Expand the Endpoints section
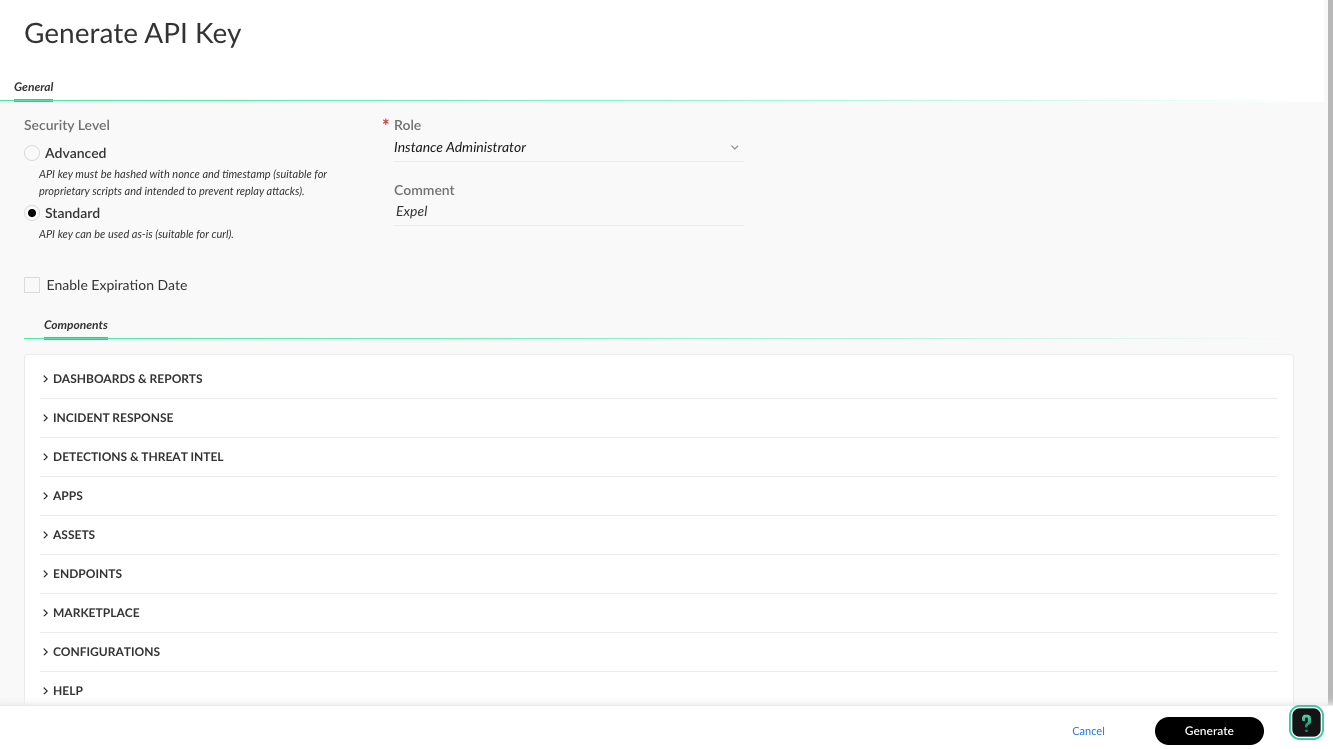 [x=660, y=574]
